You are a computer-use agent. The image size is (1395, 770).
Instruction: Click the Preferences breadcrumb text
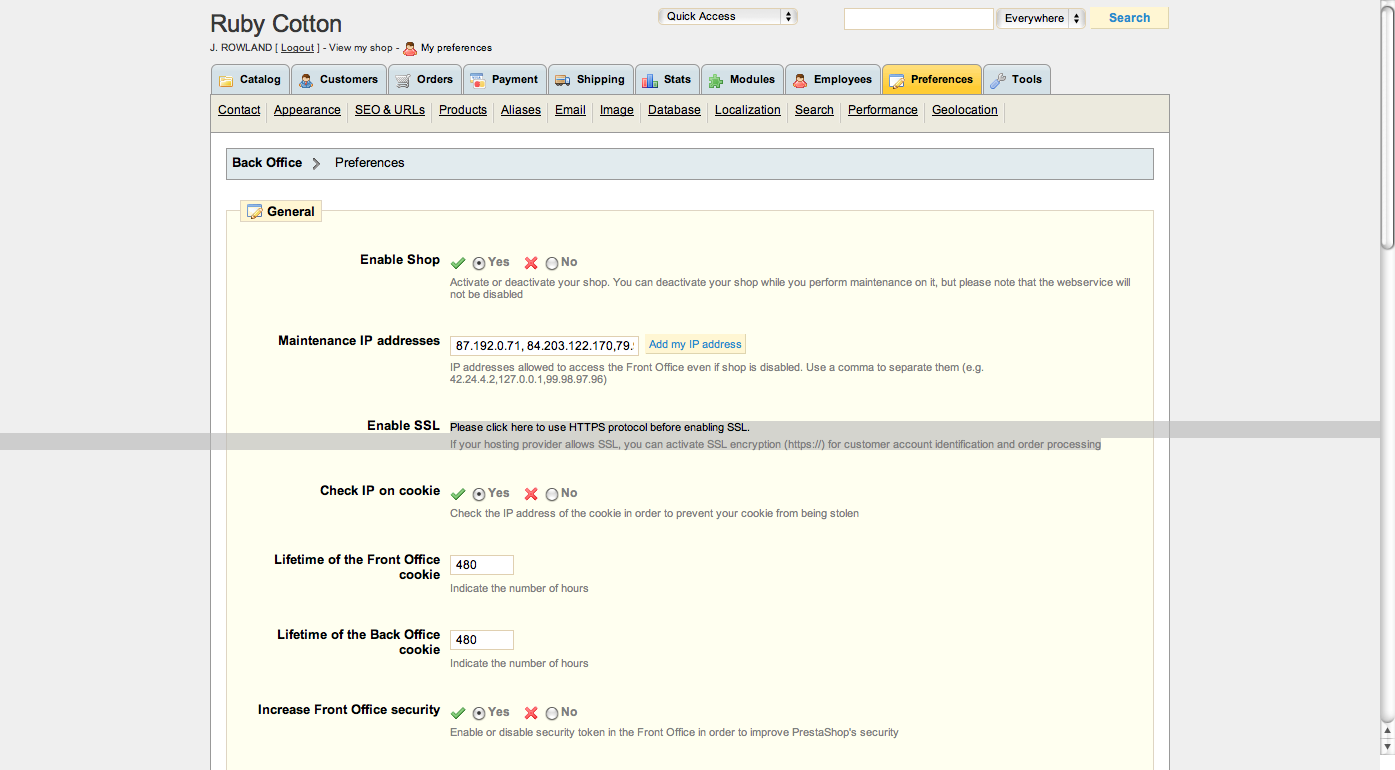[x=370, y=163]
